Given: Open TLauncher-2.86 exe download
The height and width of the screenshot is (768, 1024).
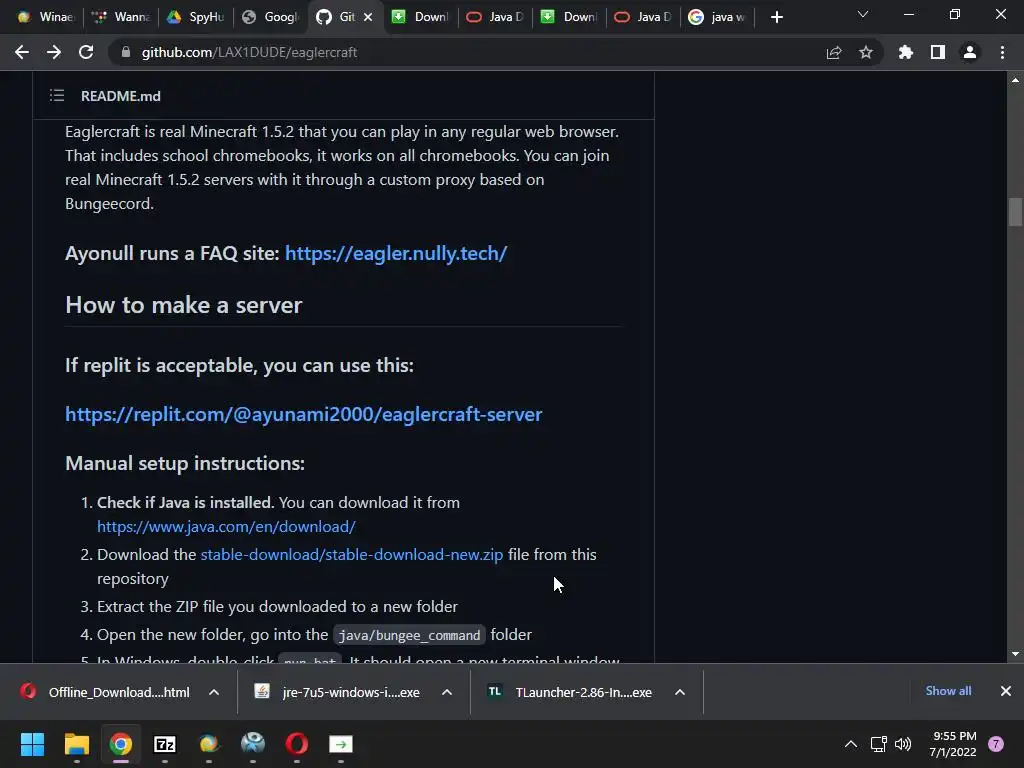Looking at the screenshot, I should (571, 692).
